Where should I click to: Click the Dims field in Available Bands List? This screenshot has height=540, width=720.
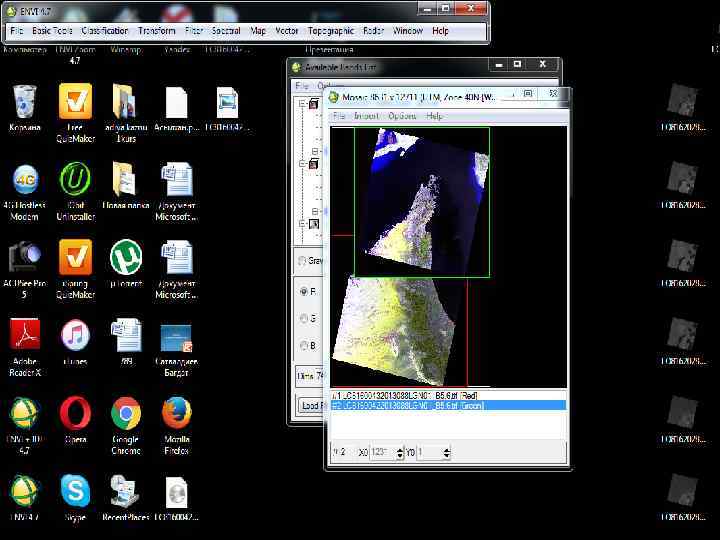310,376
